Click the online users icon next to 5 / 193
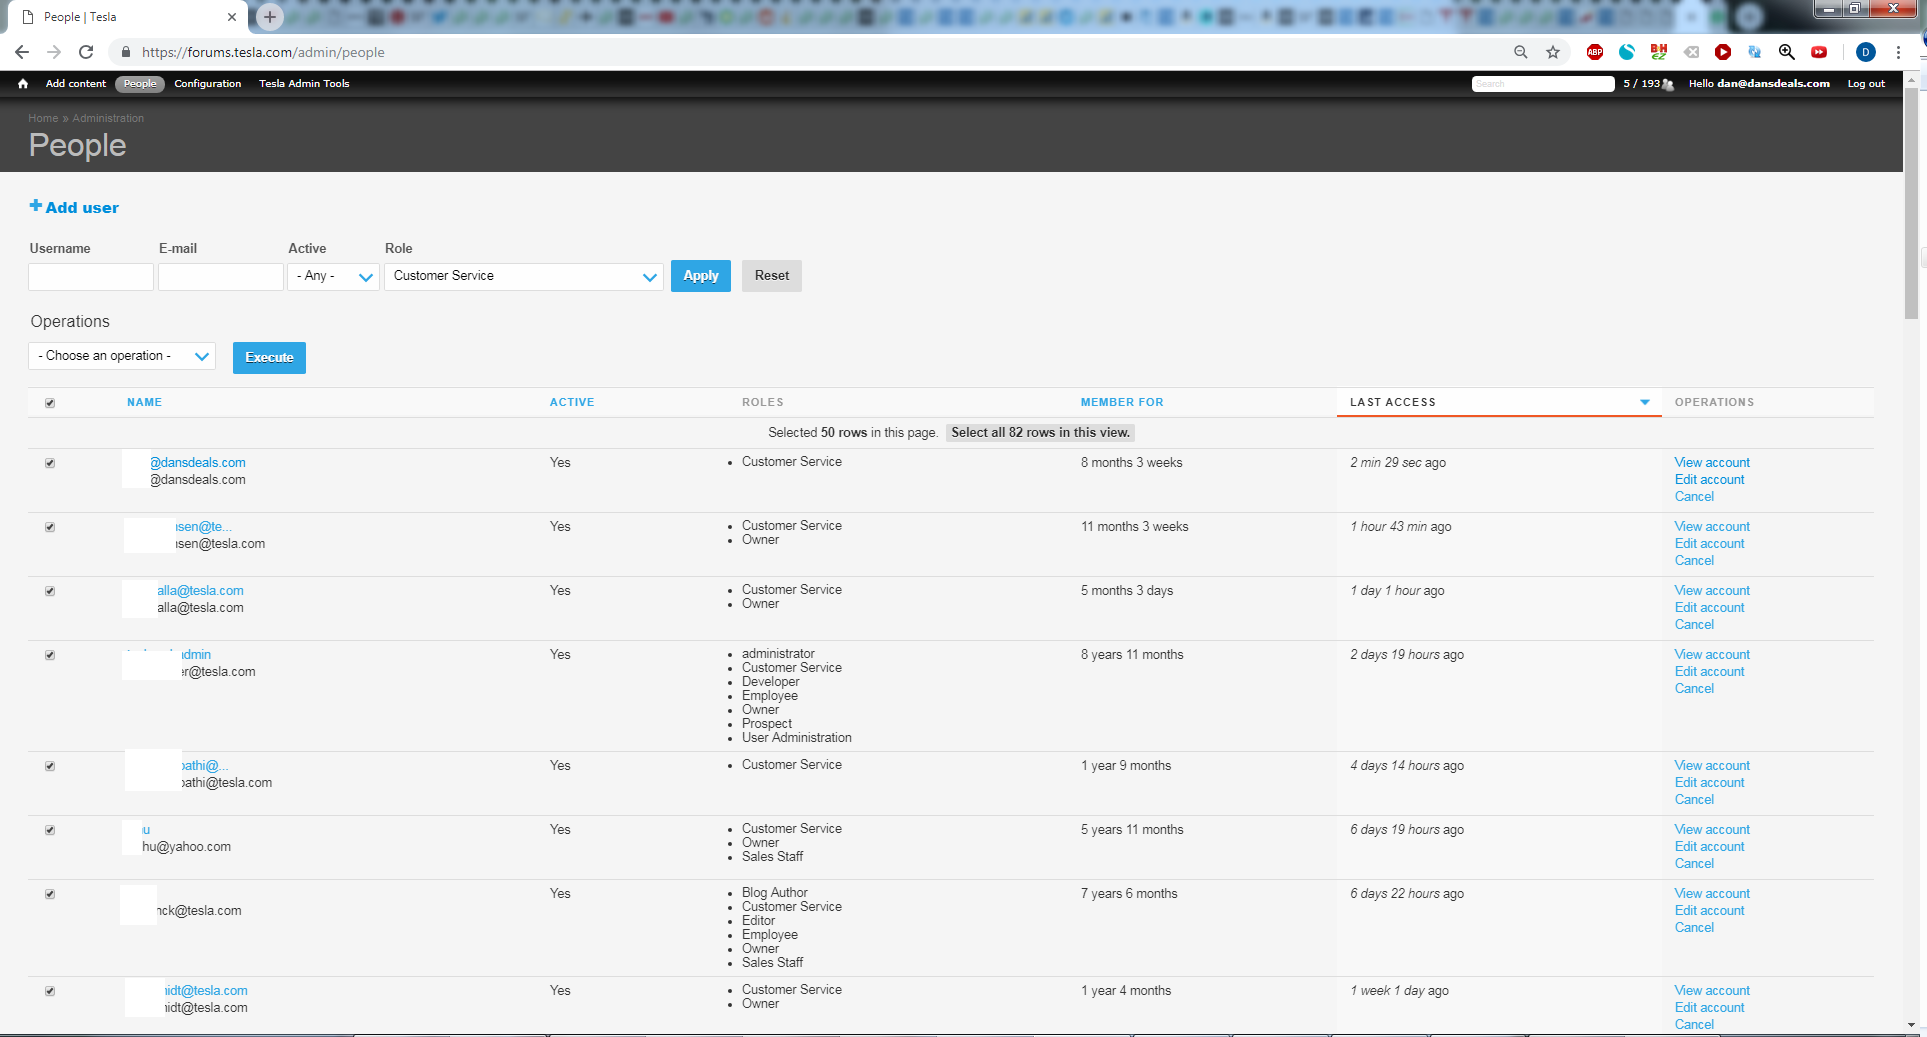The width and height of the screenshot is (1927, 1037). 1668,85
